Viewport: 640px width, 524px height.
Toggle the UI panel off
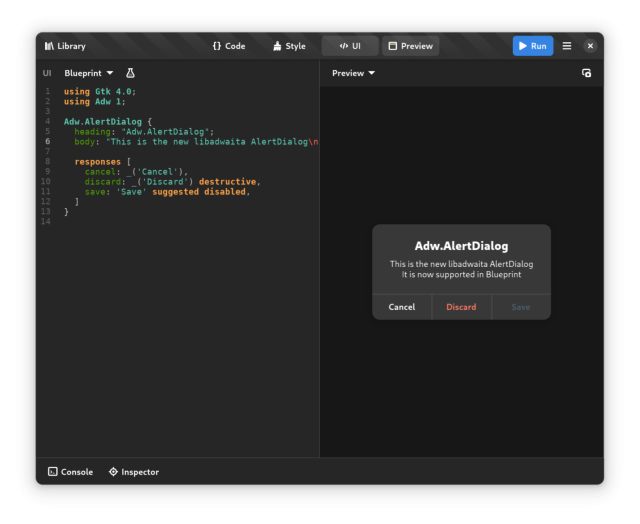(350, 46)
